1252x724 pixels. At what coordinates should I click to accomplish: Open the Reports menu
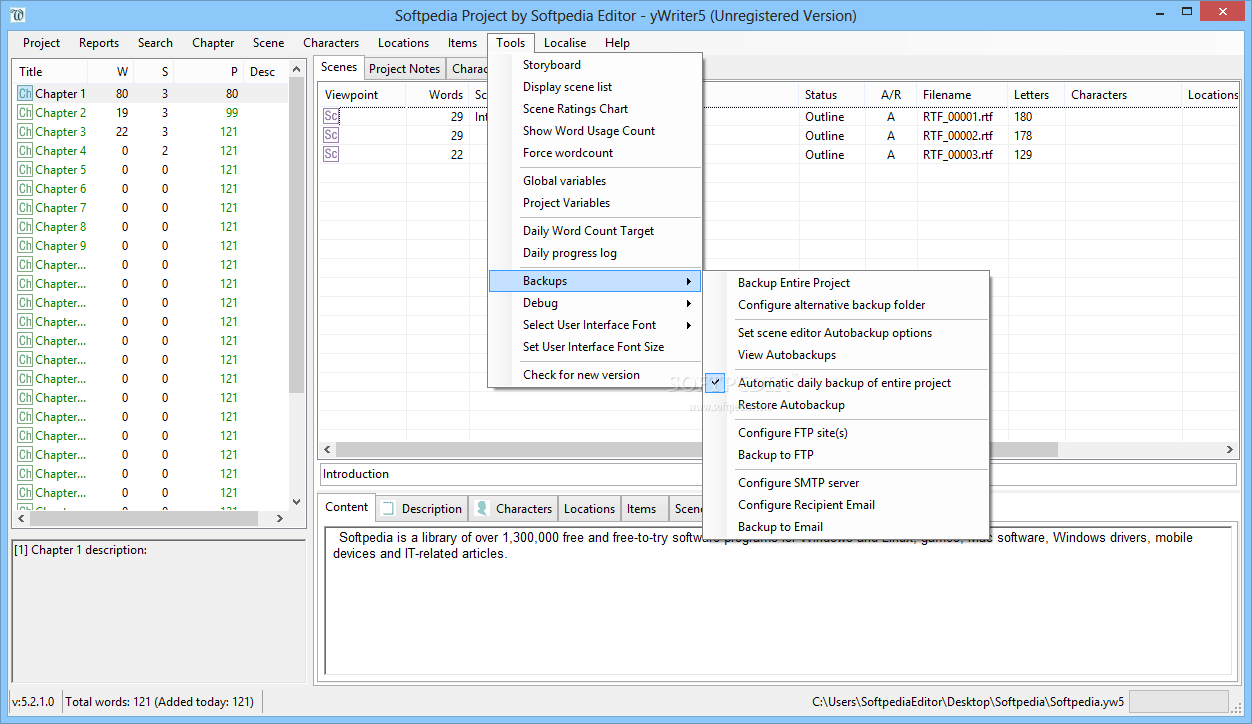(99, 43)
